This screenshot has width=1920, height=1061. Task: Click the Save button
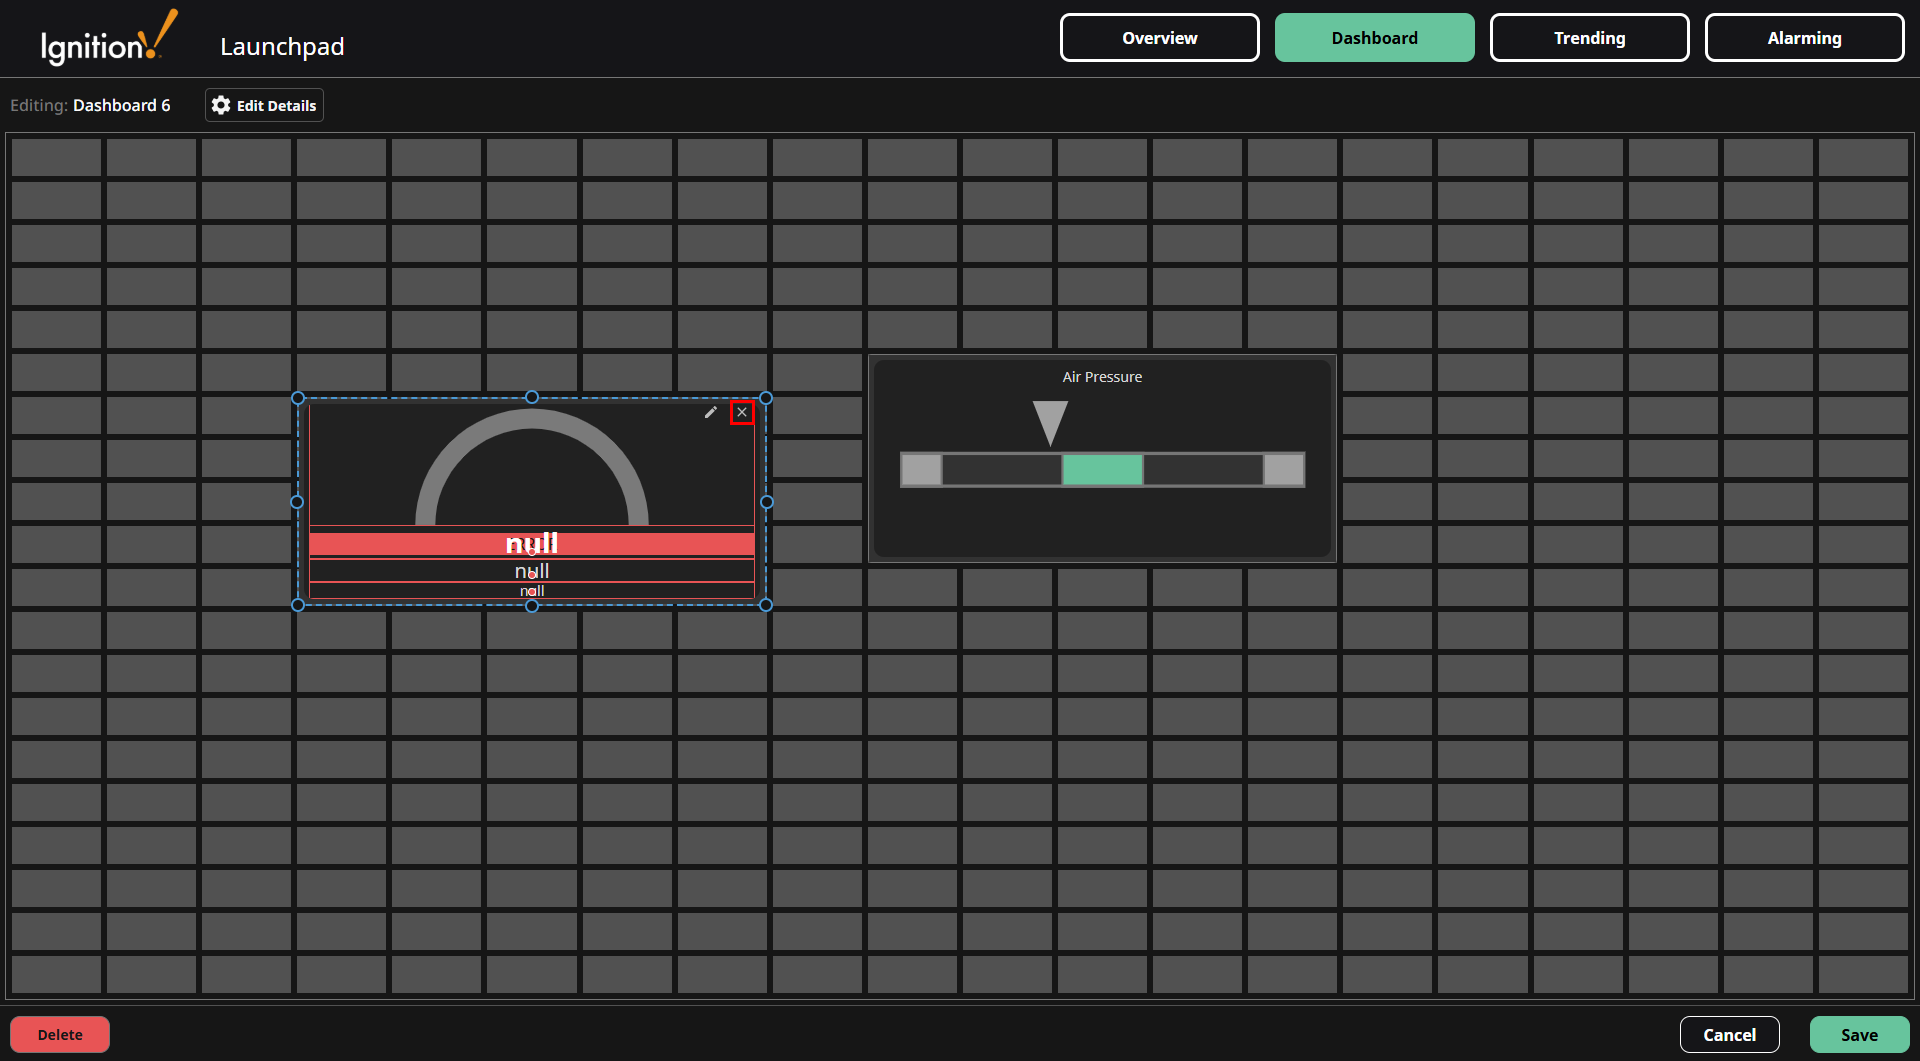(1860, 1034)
